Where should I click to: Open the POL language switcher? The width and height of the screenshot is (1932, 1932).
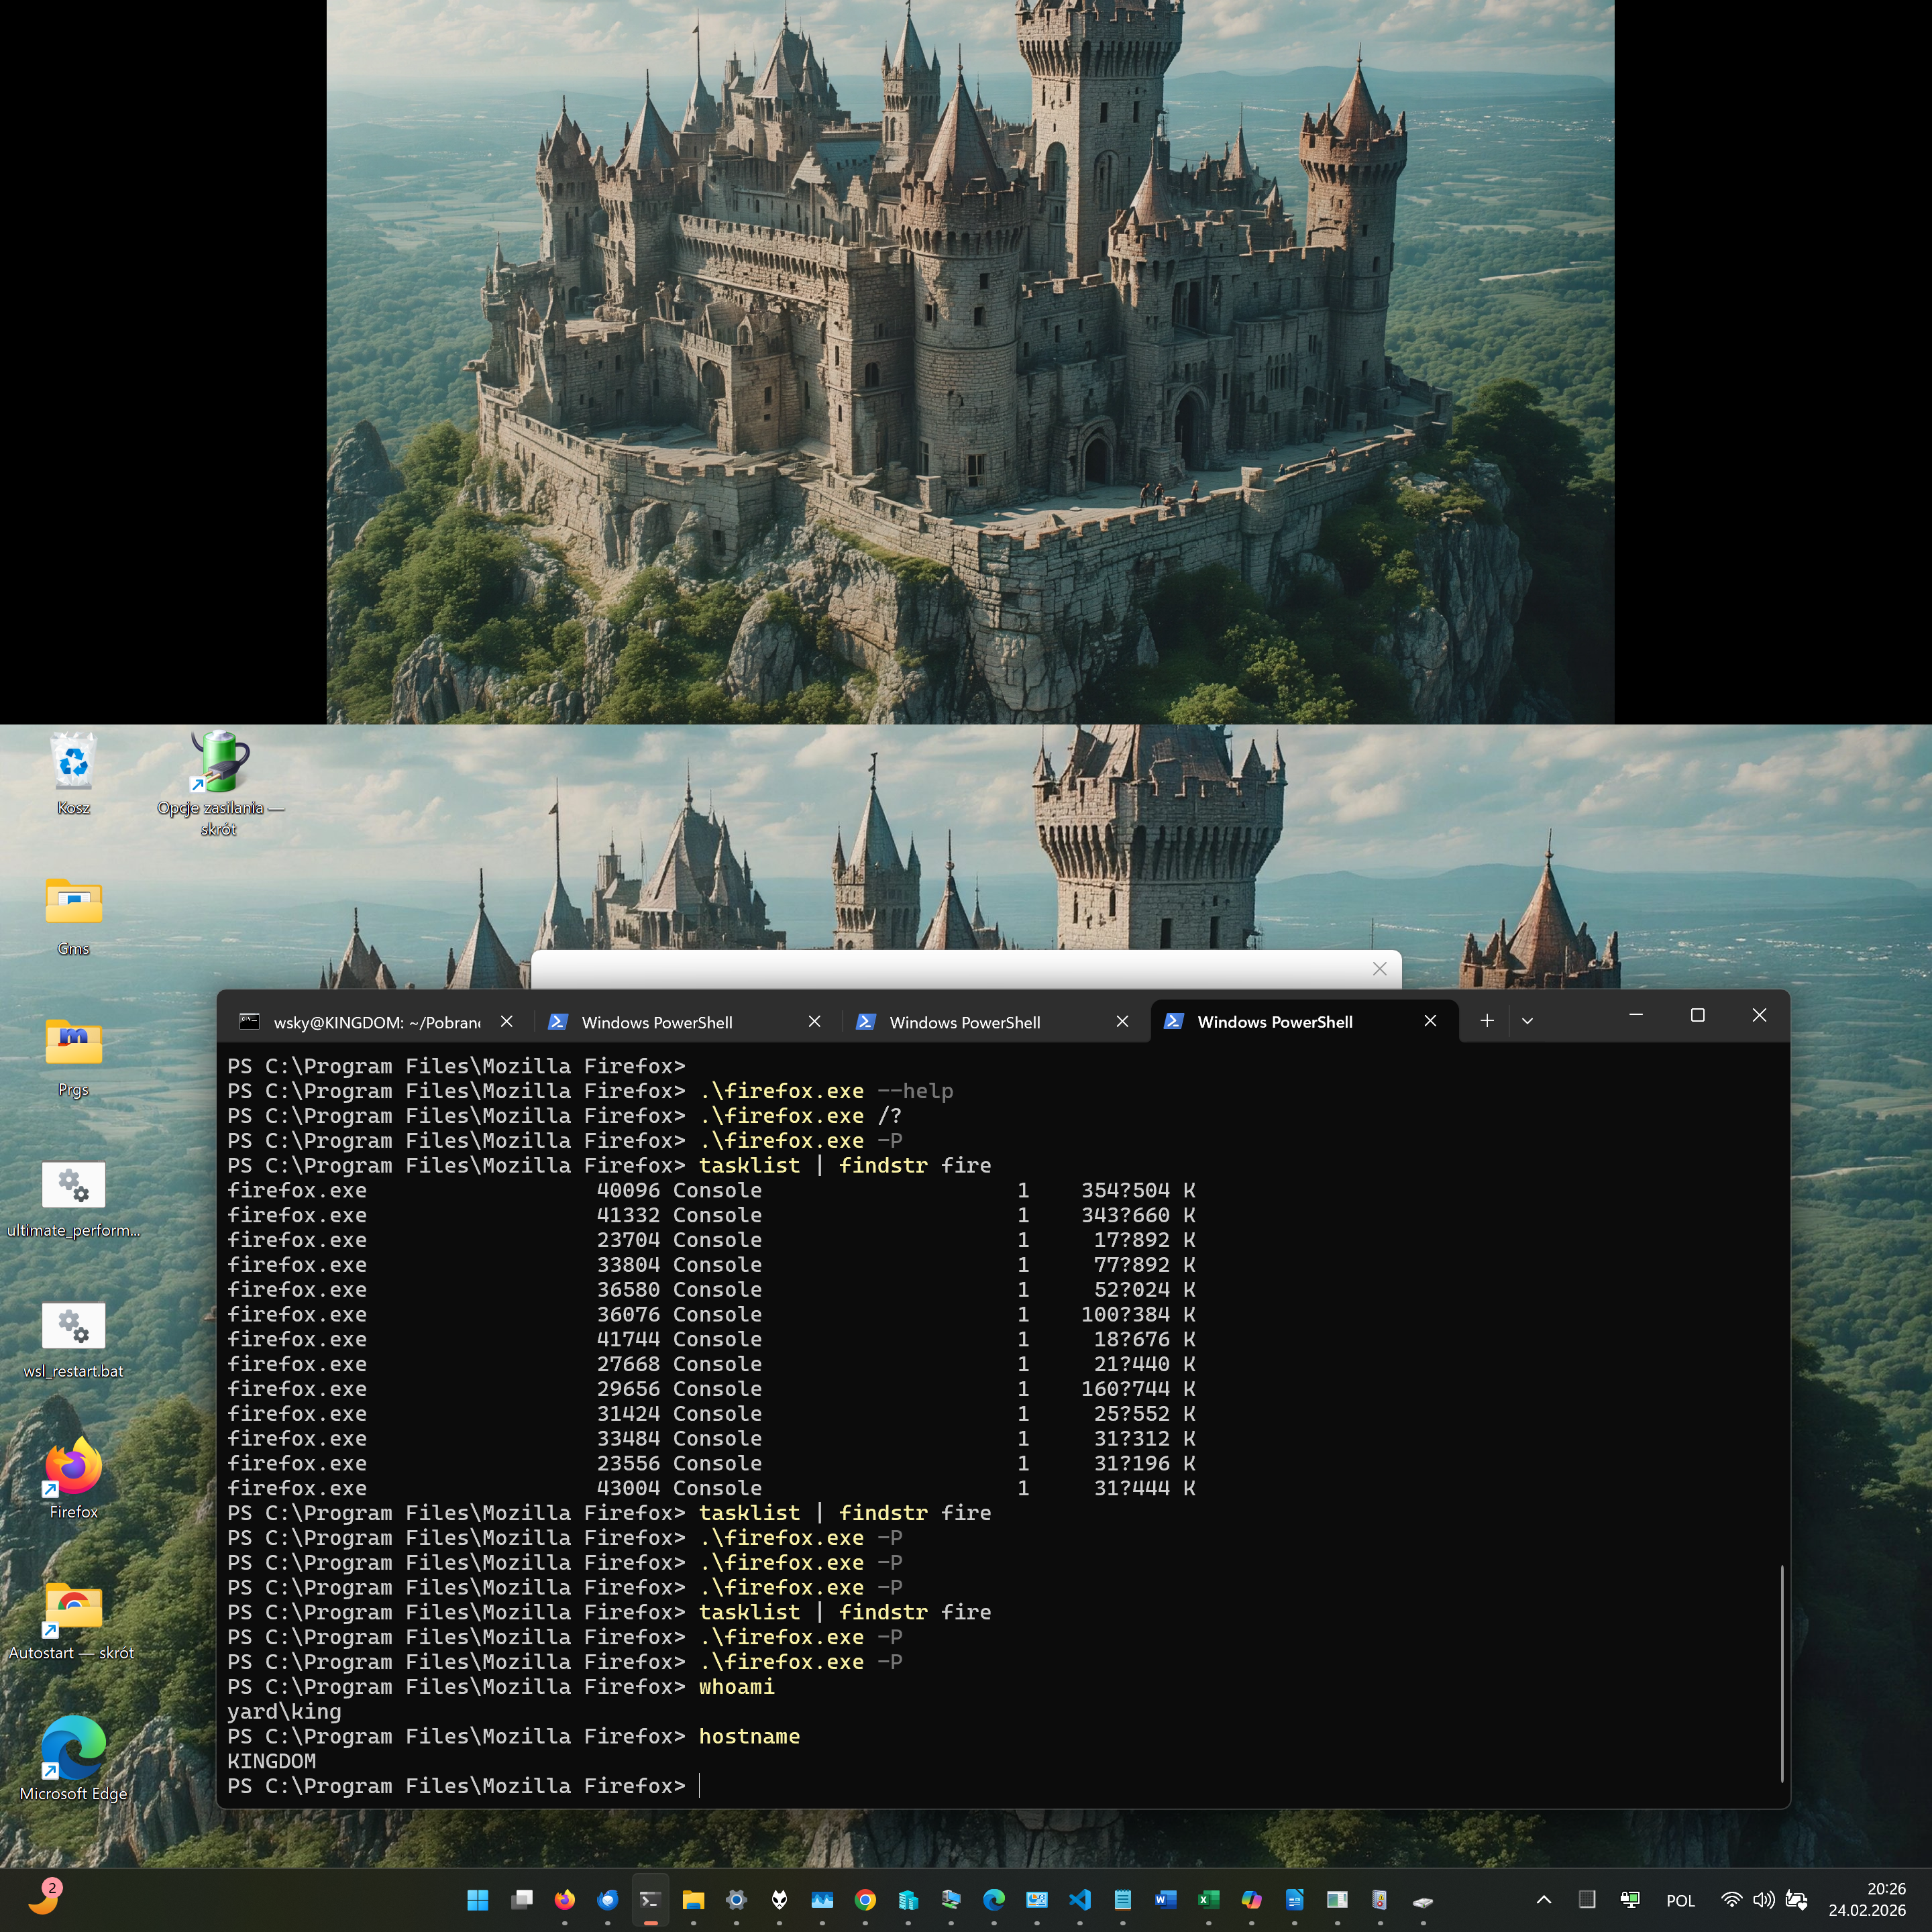1680,1900
